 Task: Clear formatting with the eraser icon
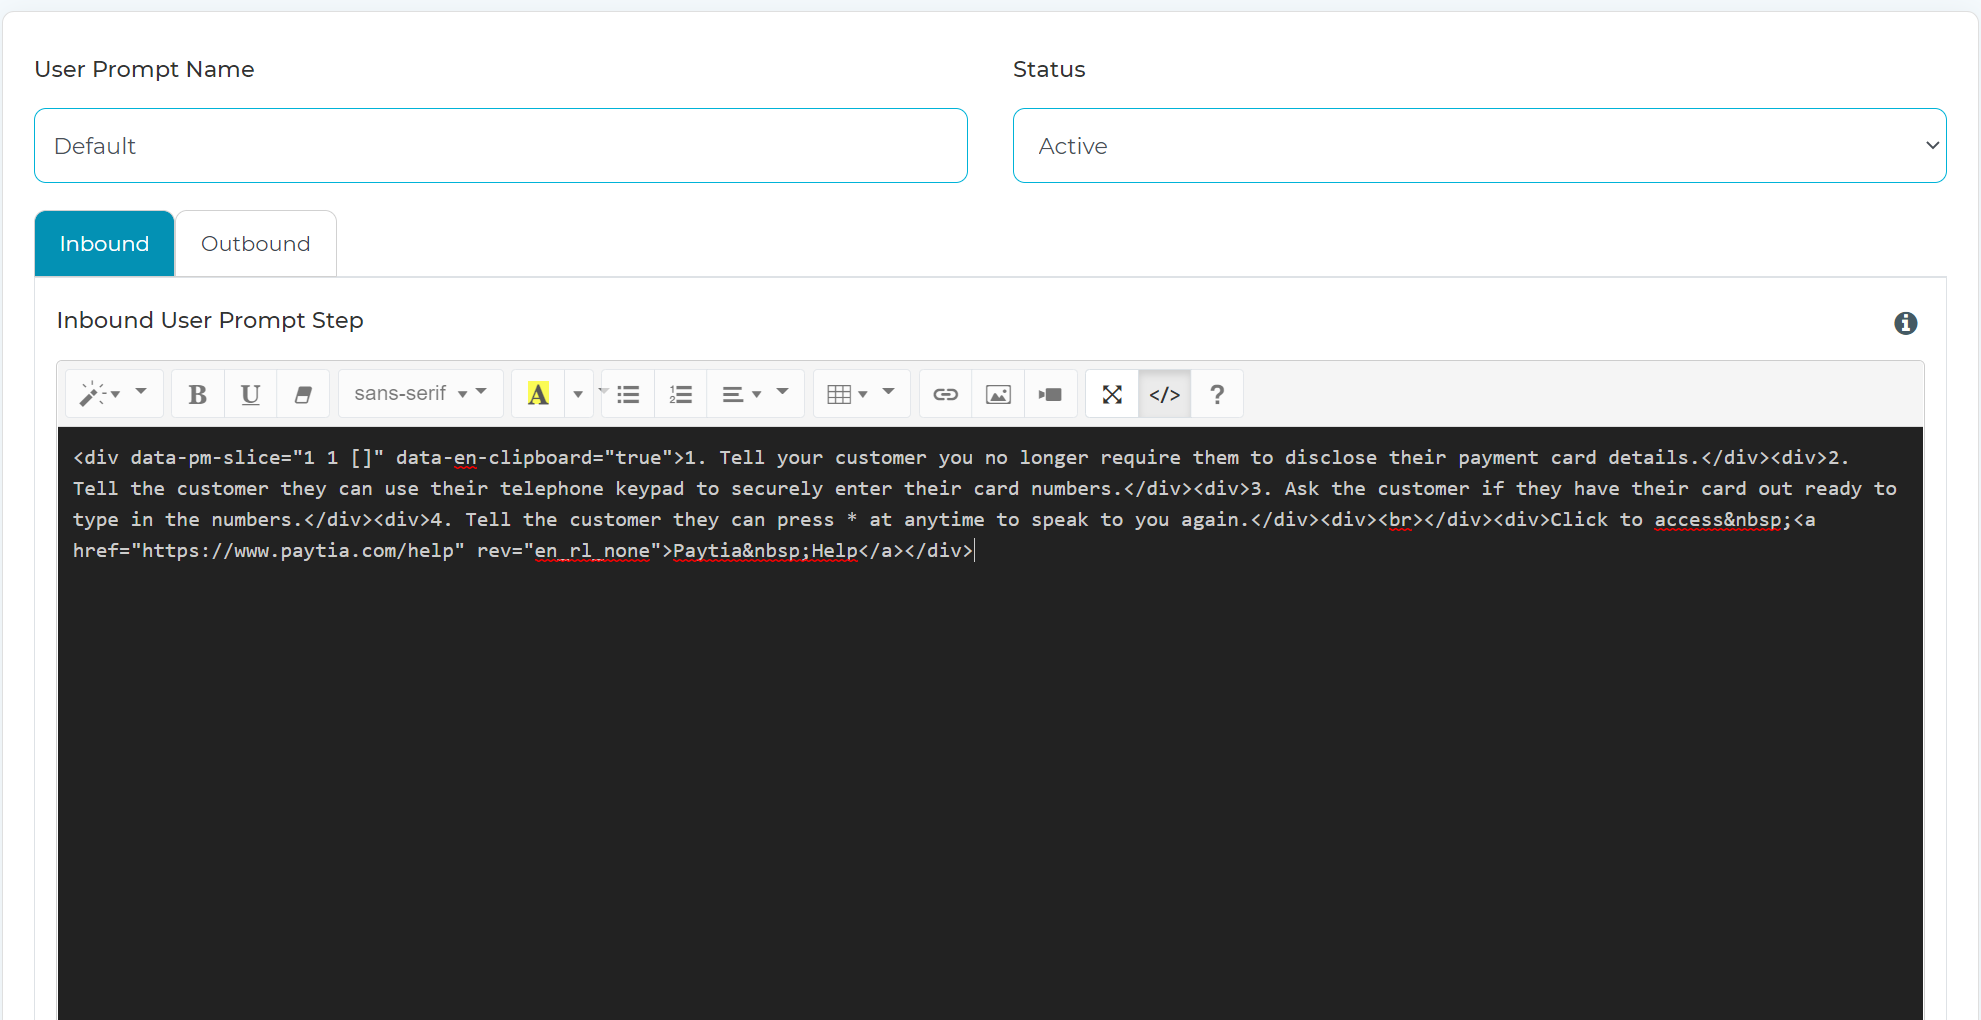pos(303,393)
